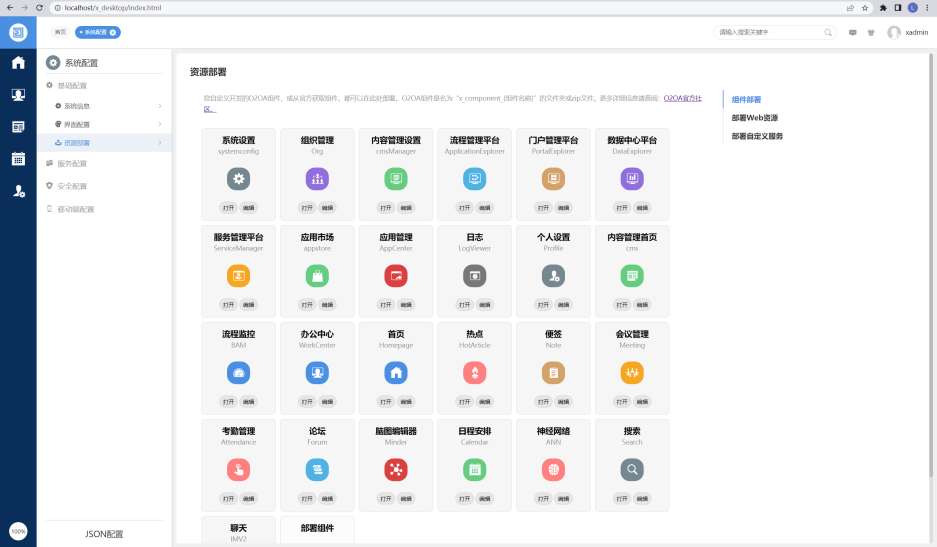Open the calendar icon in left dark sidebar

click(x=18, y=158)
